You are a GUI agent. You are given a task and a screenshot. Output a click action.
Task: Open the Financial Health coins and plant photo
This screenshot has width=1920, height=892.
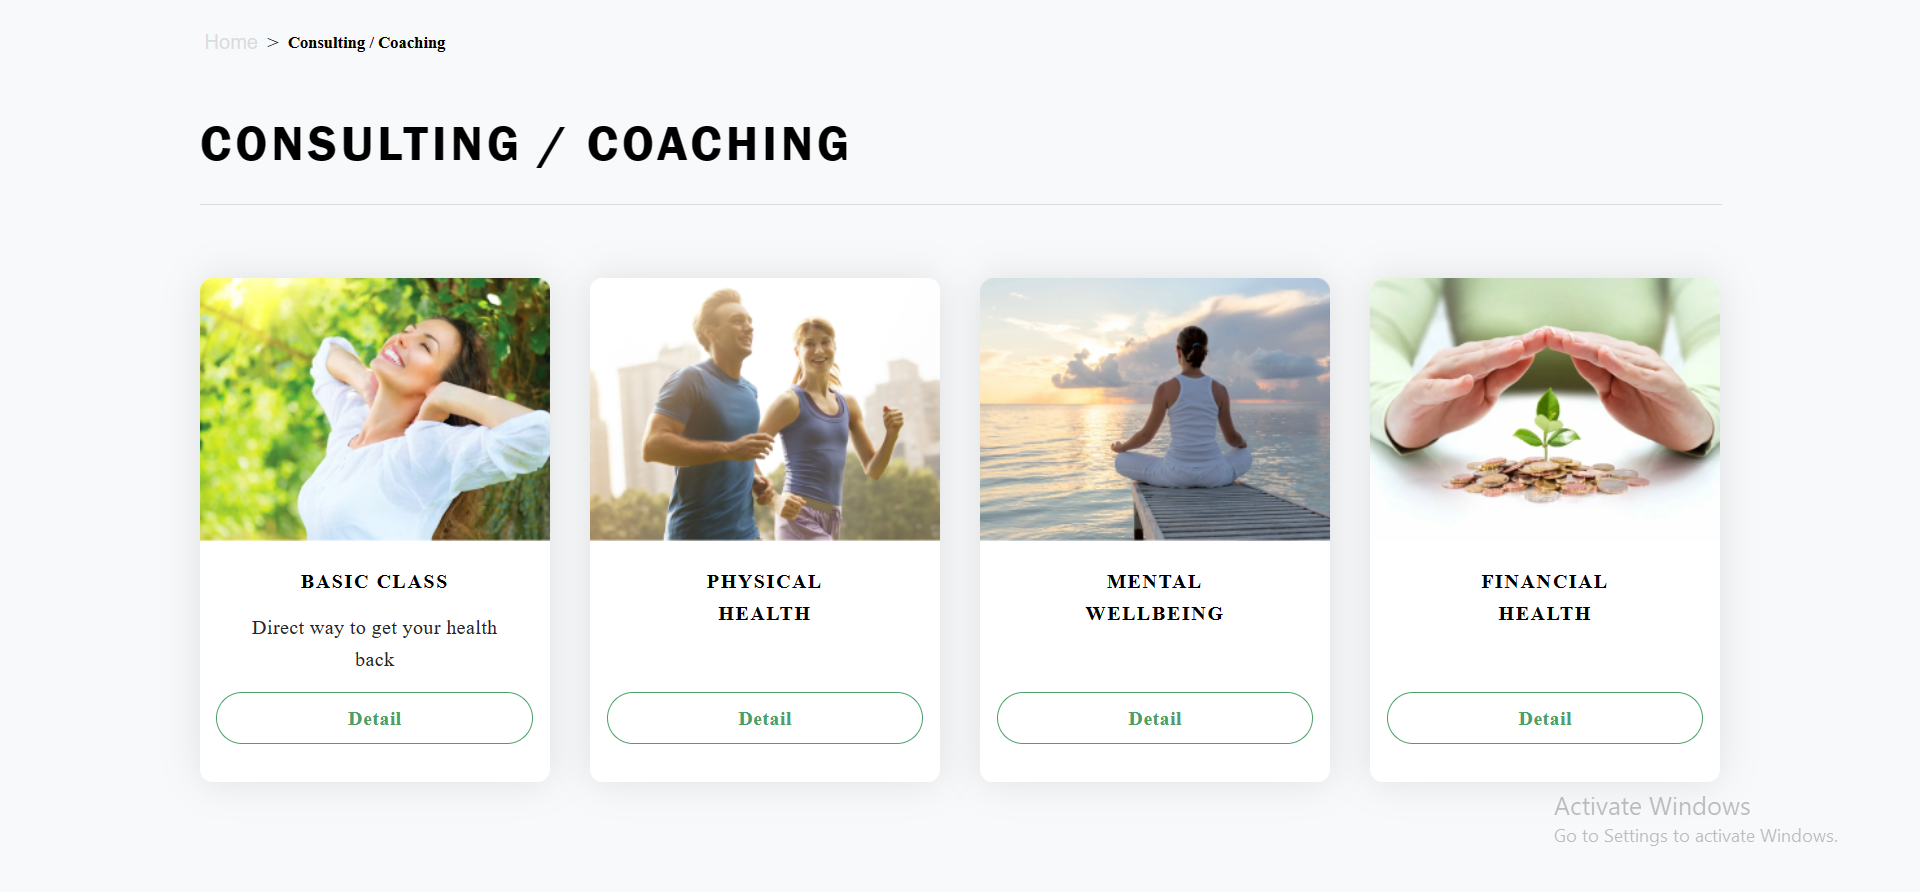pos(1545,409)
